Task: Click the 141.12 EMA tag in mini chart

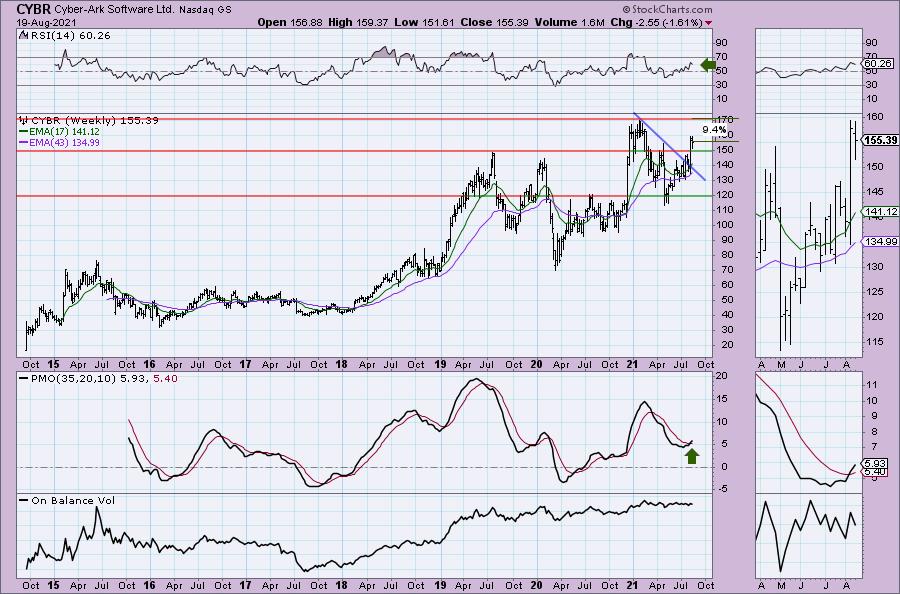Action: coord(880,212)
